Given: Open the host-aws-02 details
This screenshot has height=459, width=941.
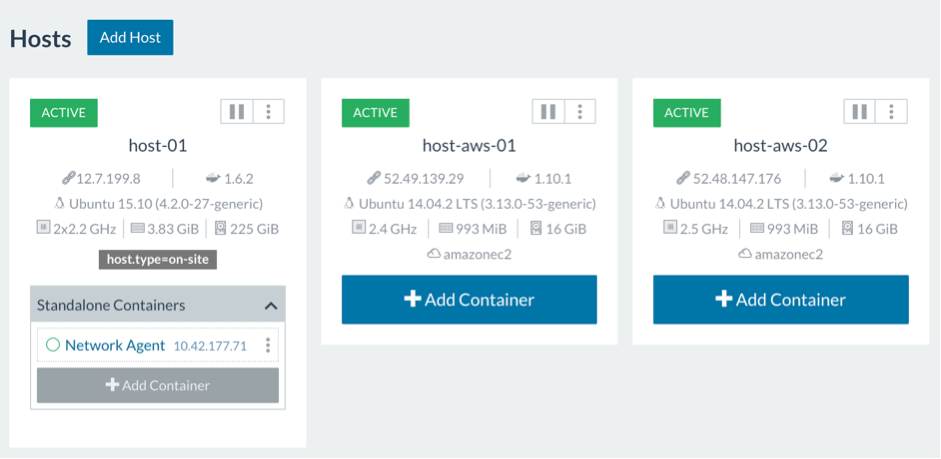Looking at the screenshot, I should click(781, 146).
